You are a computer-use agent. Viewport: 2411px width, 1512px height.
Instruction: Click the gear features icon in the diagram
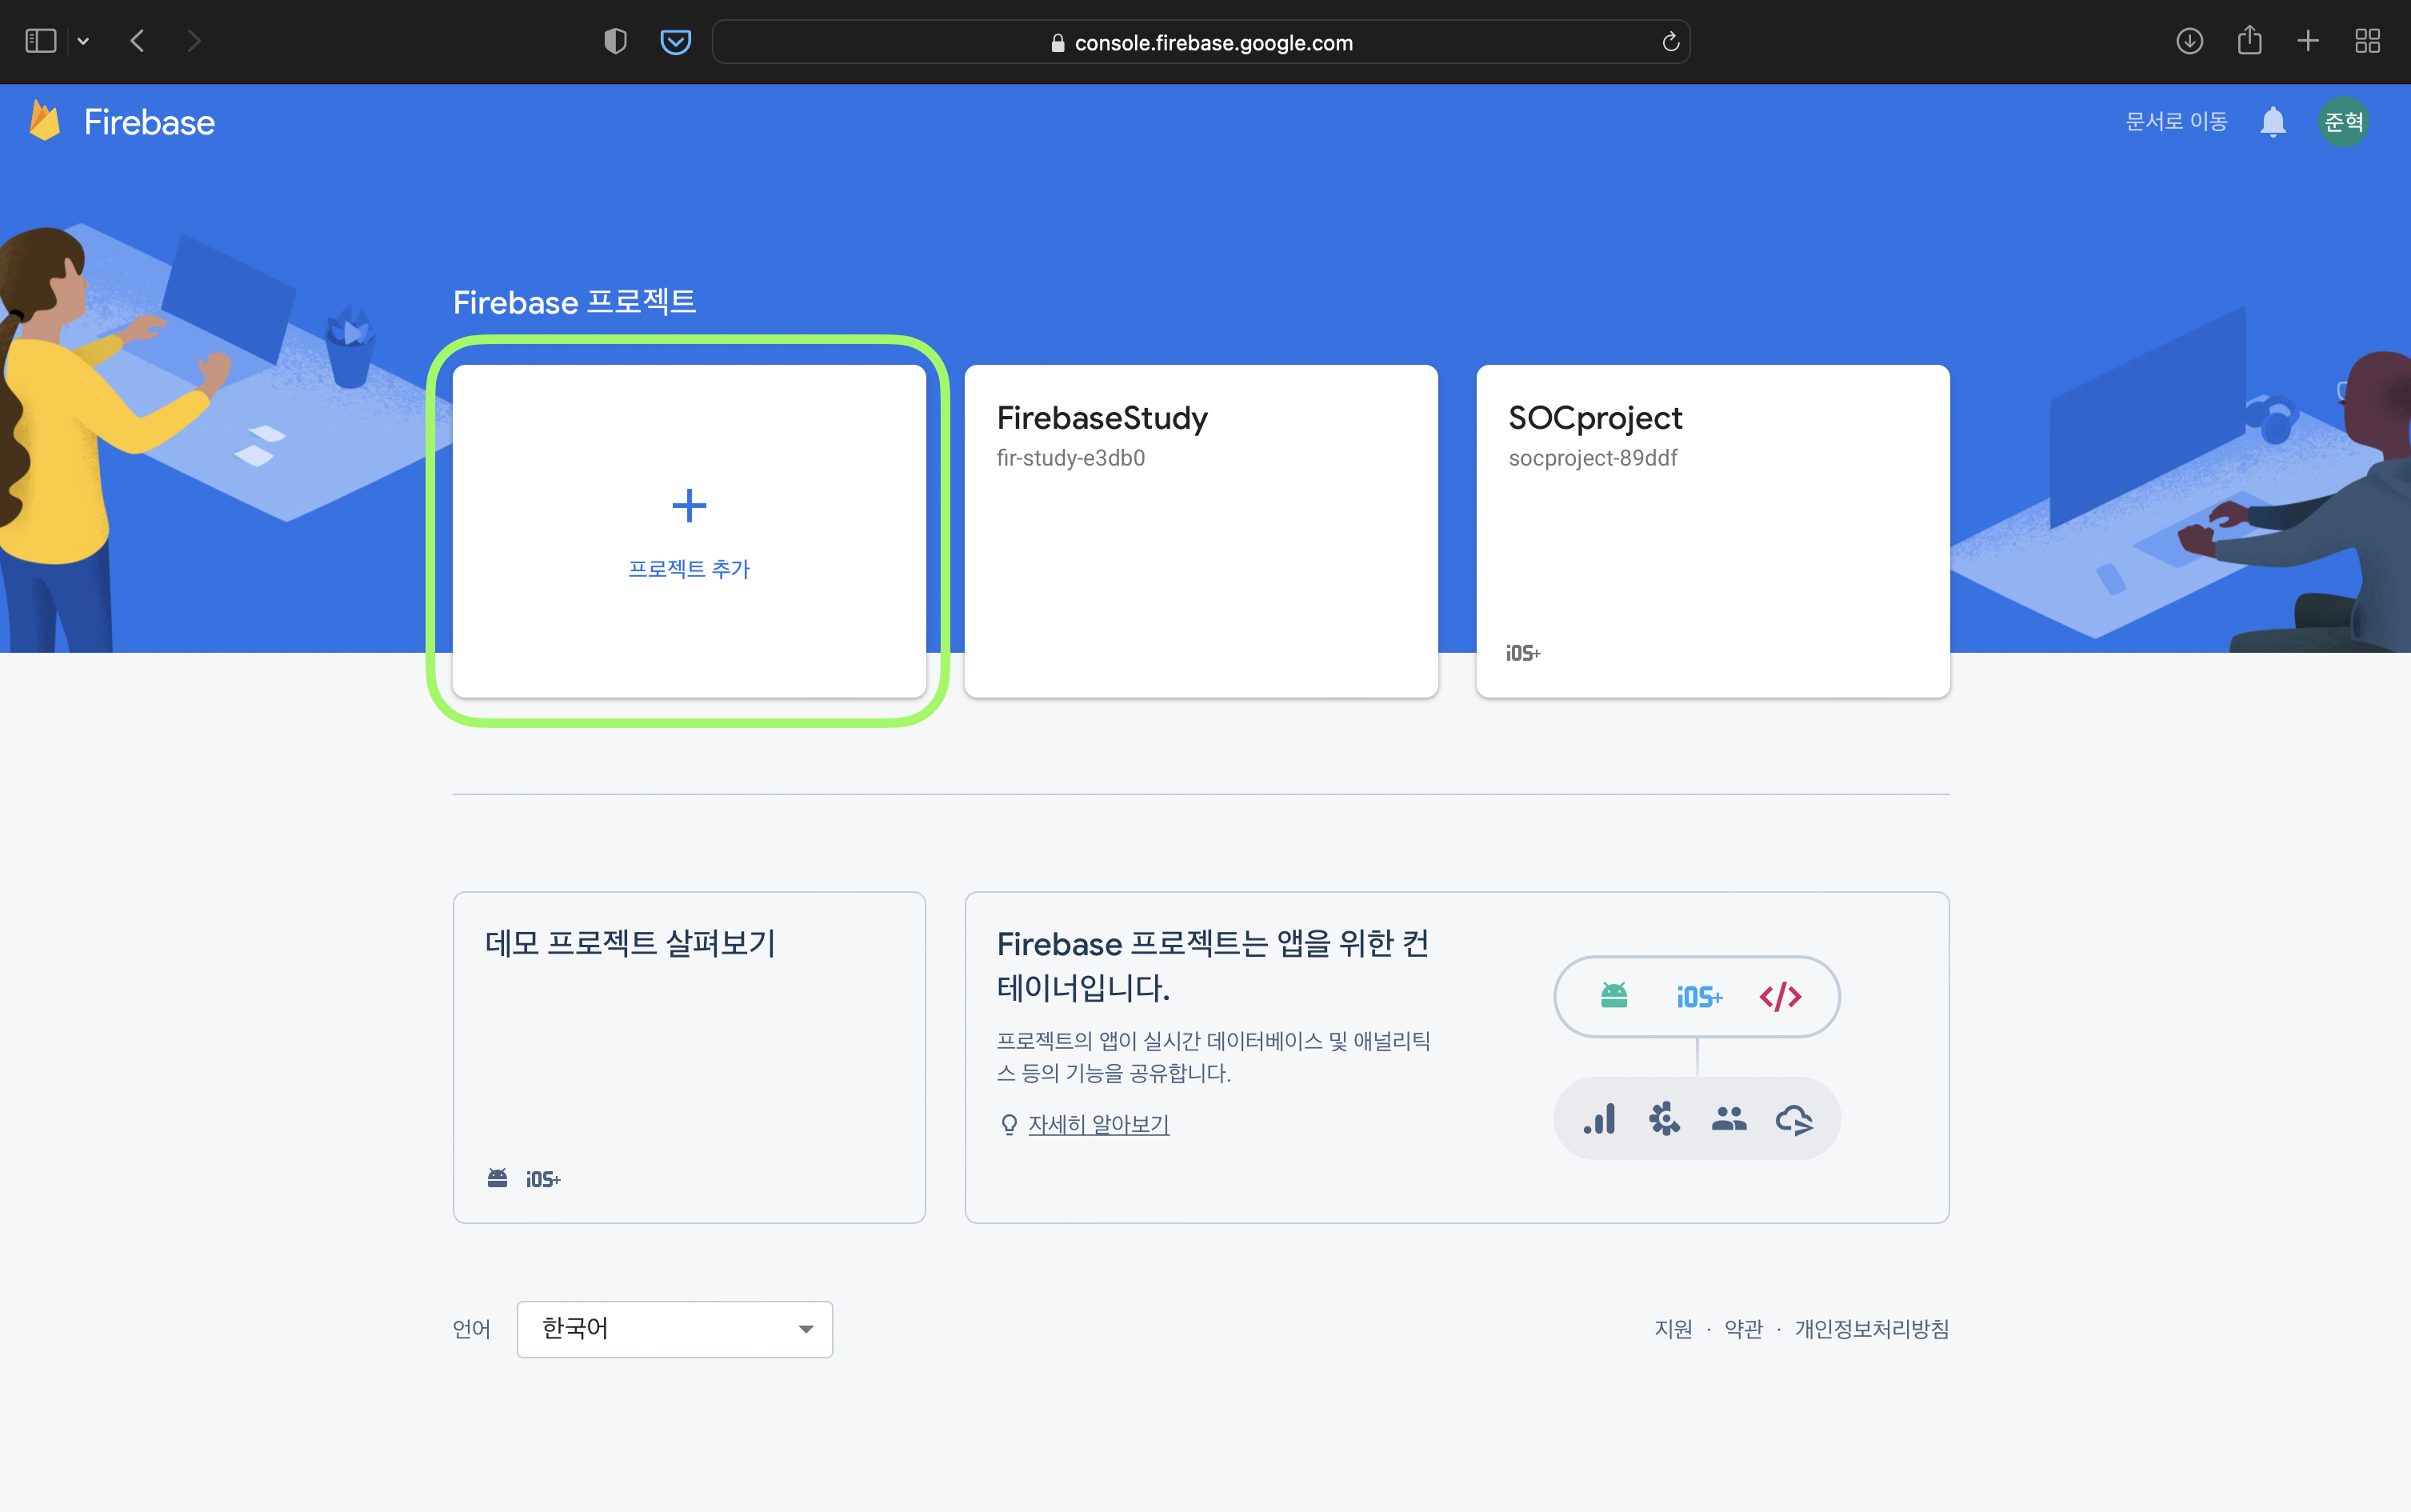point(1664,1118)
